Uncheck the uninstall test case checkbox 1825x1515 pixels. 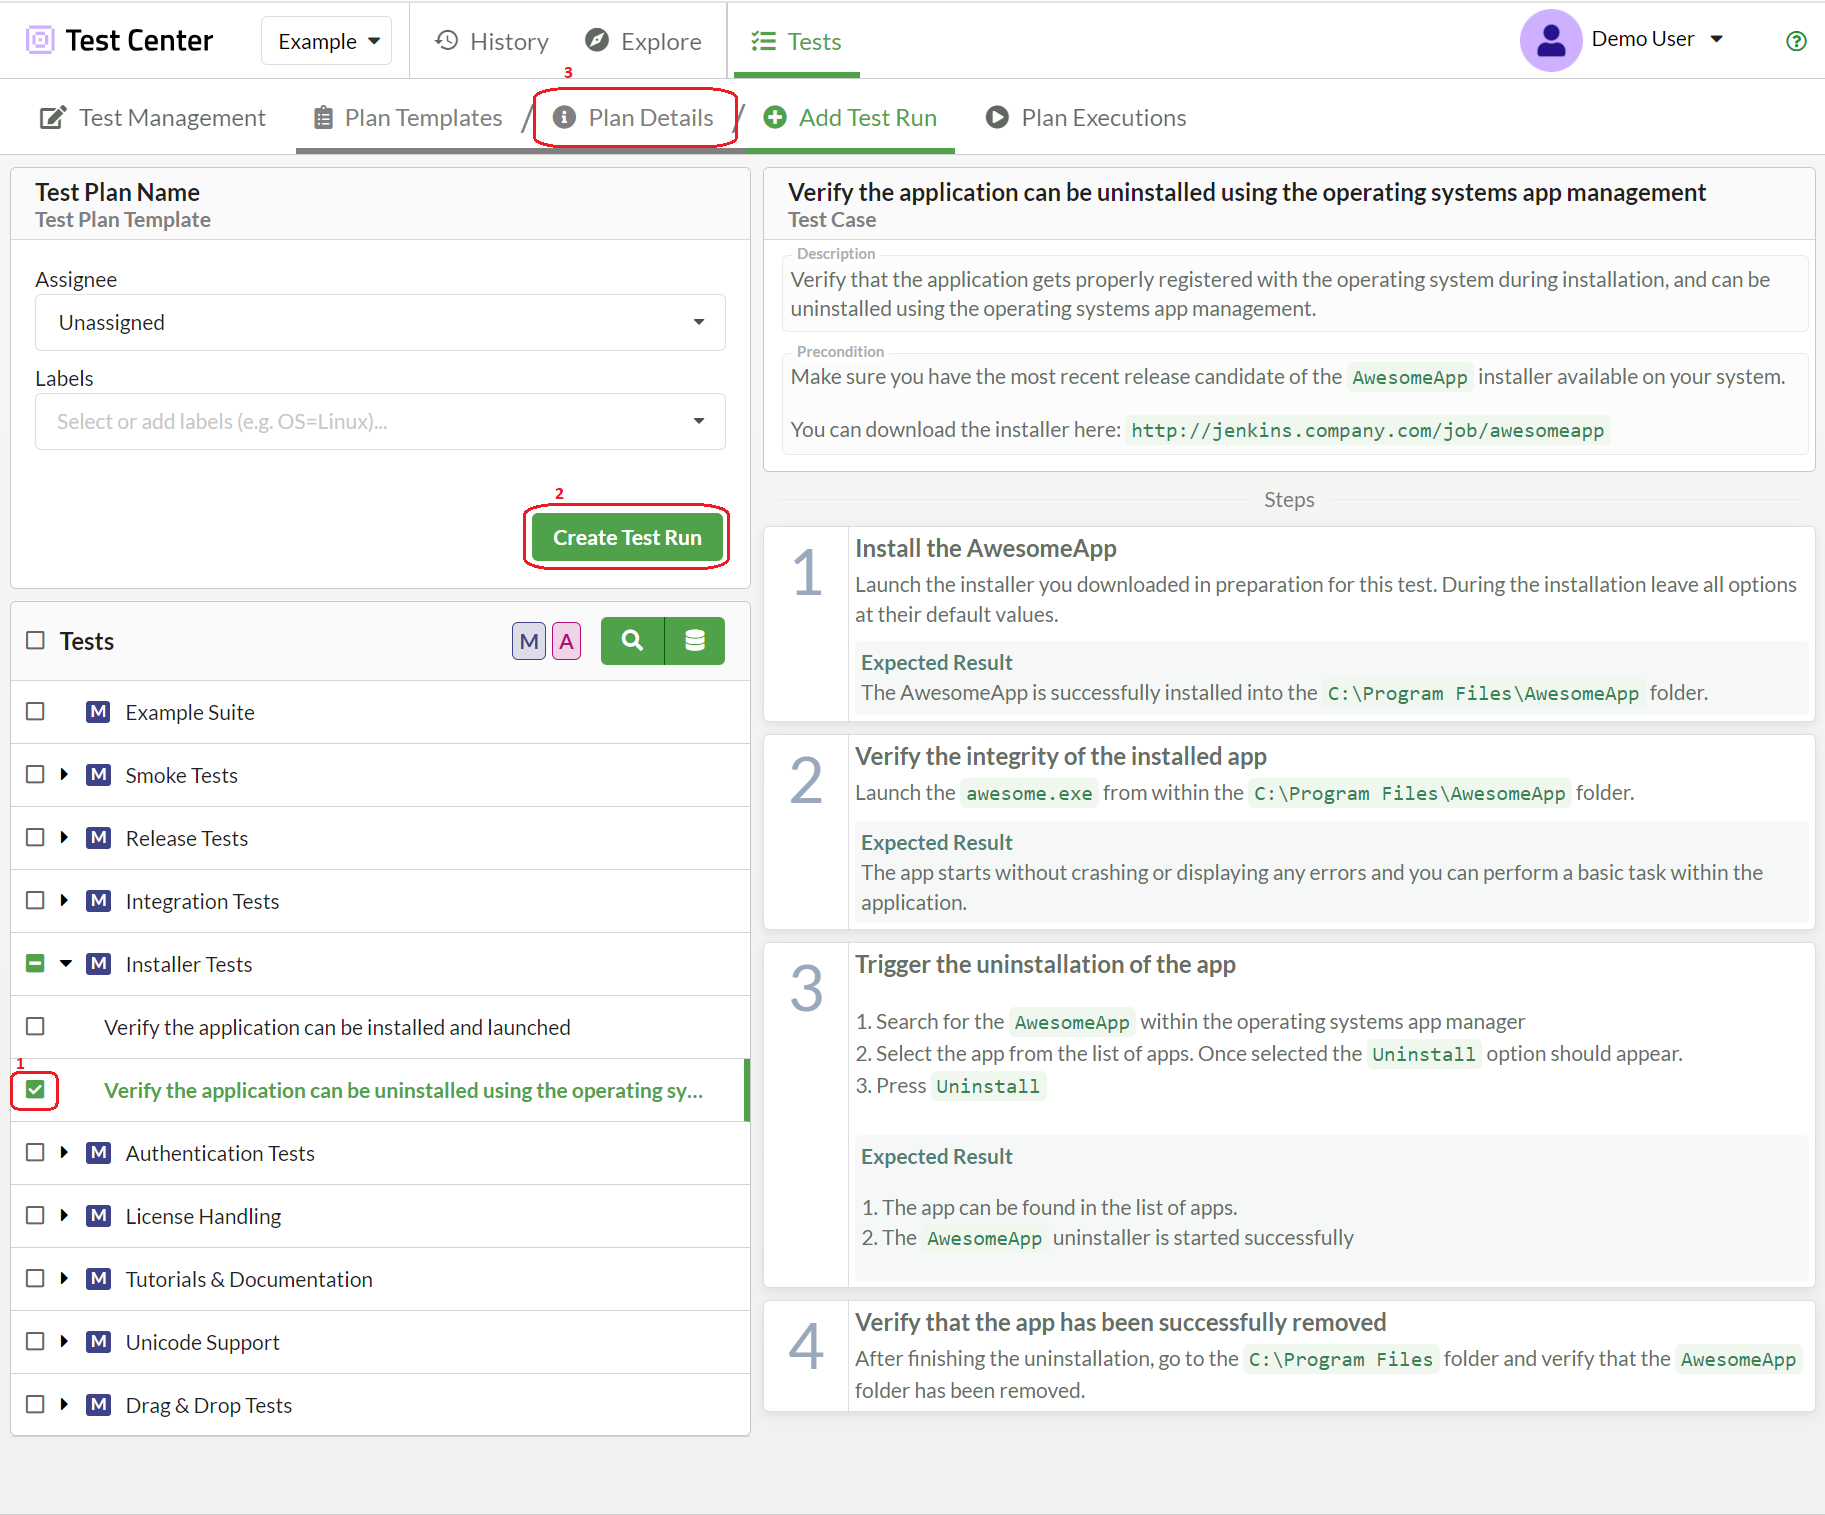point(35,1090)
